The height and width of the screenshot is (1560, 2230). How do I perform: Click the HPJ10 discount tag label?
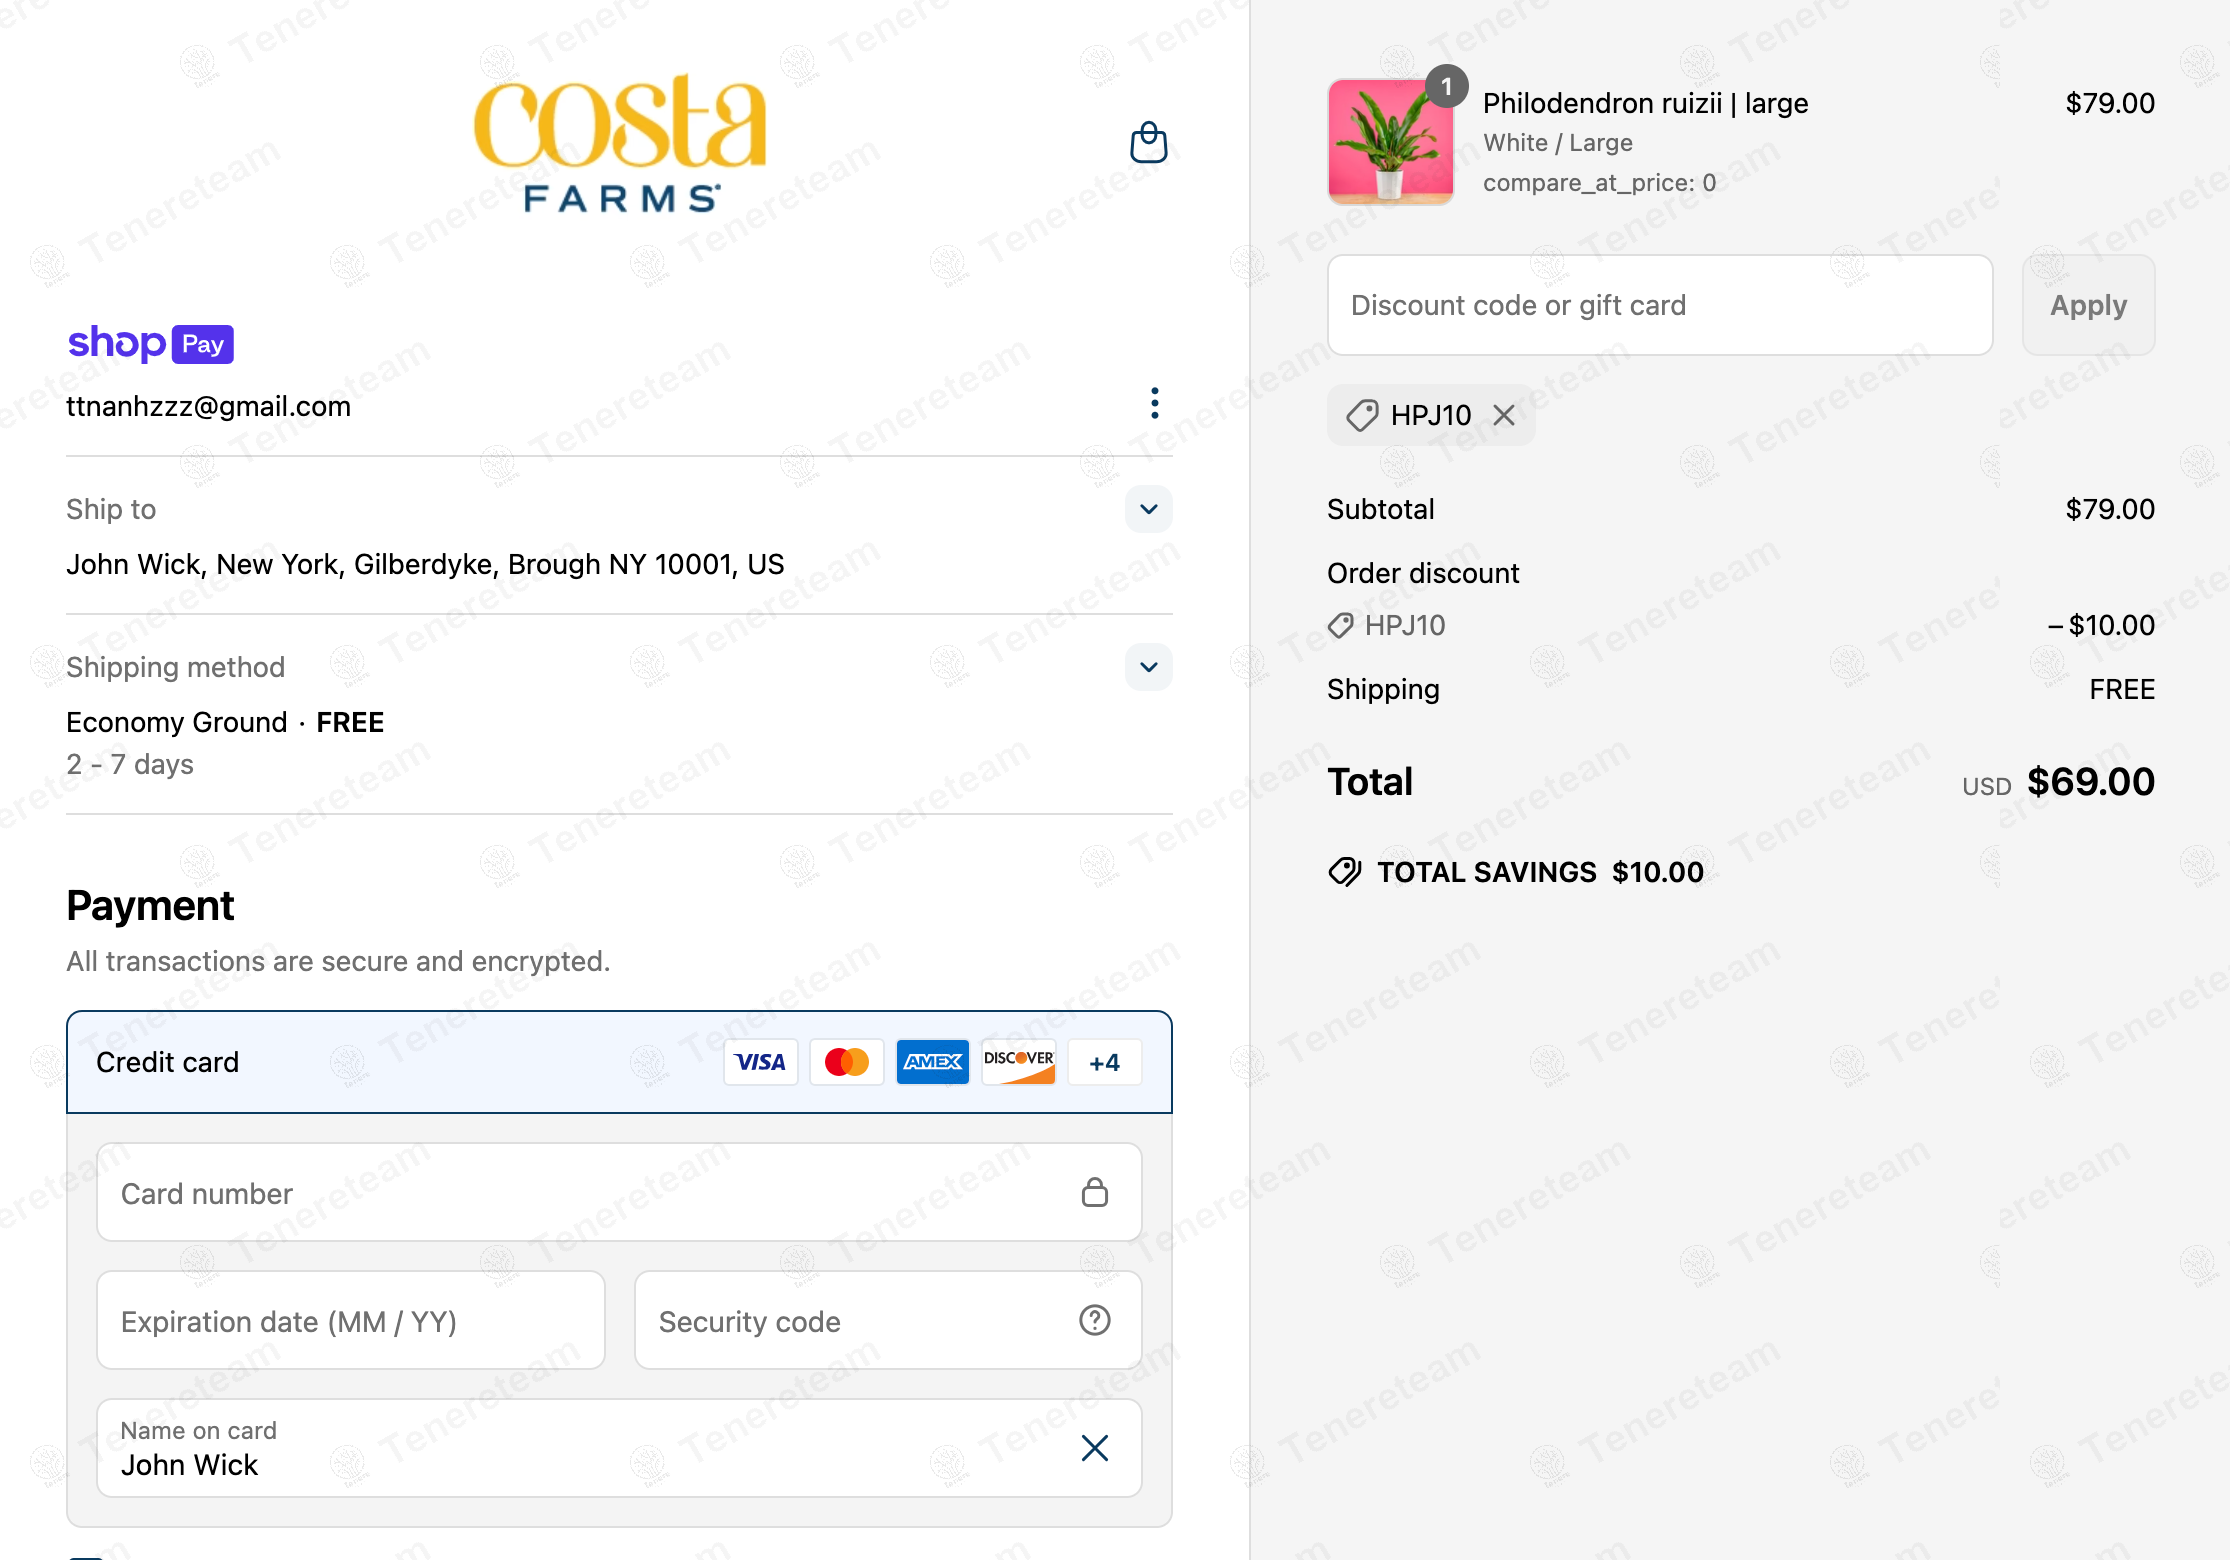(1430, 415)
